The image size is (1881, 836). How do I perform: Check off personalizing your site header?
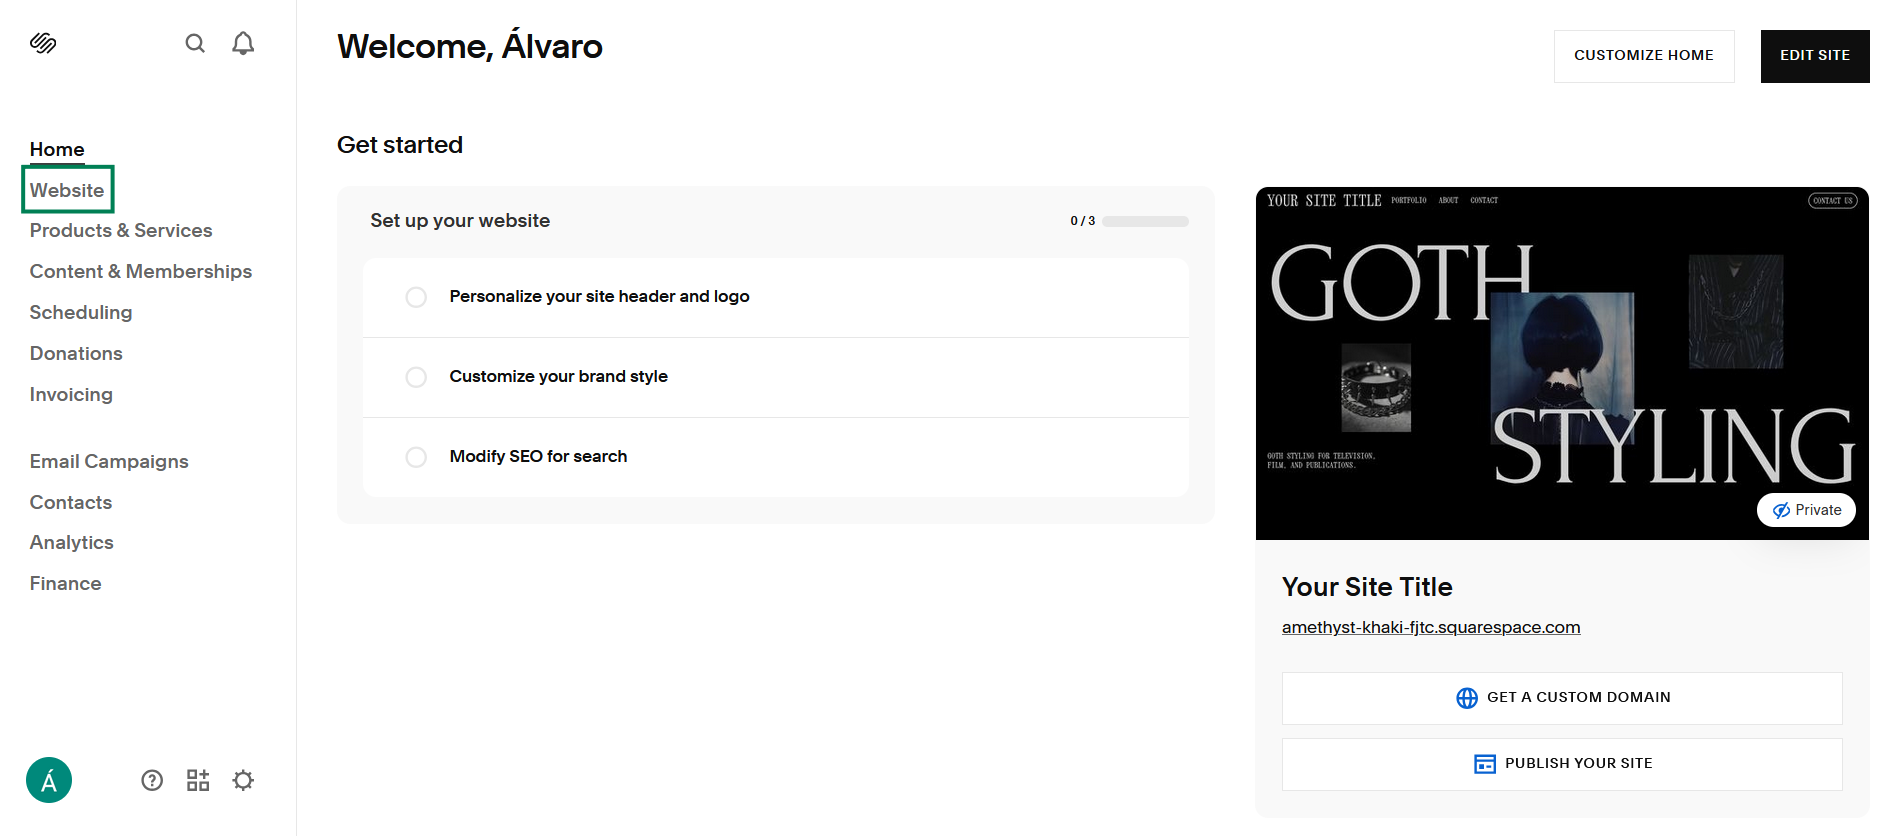[x=416, y=297]
